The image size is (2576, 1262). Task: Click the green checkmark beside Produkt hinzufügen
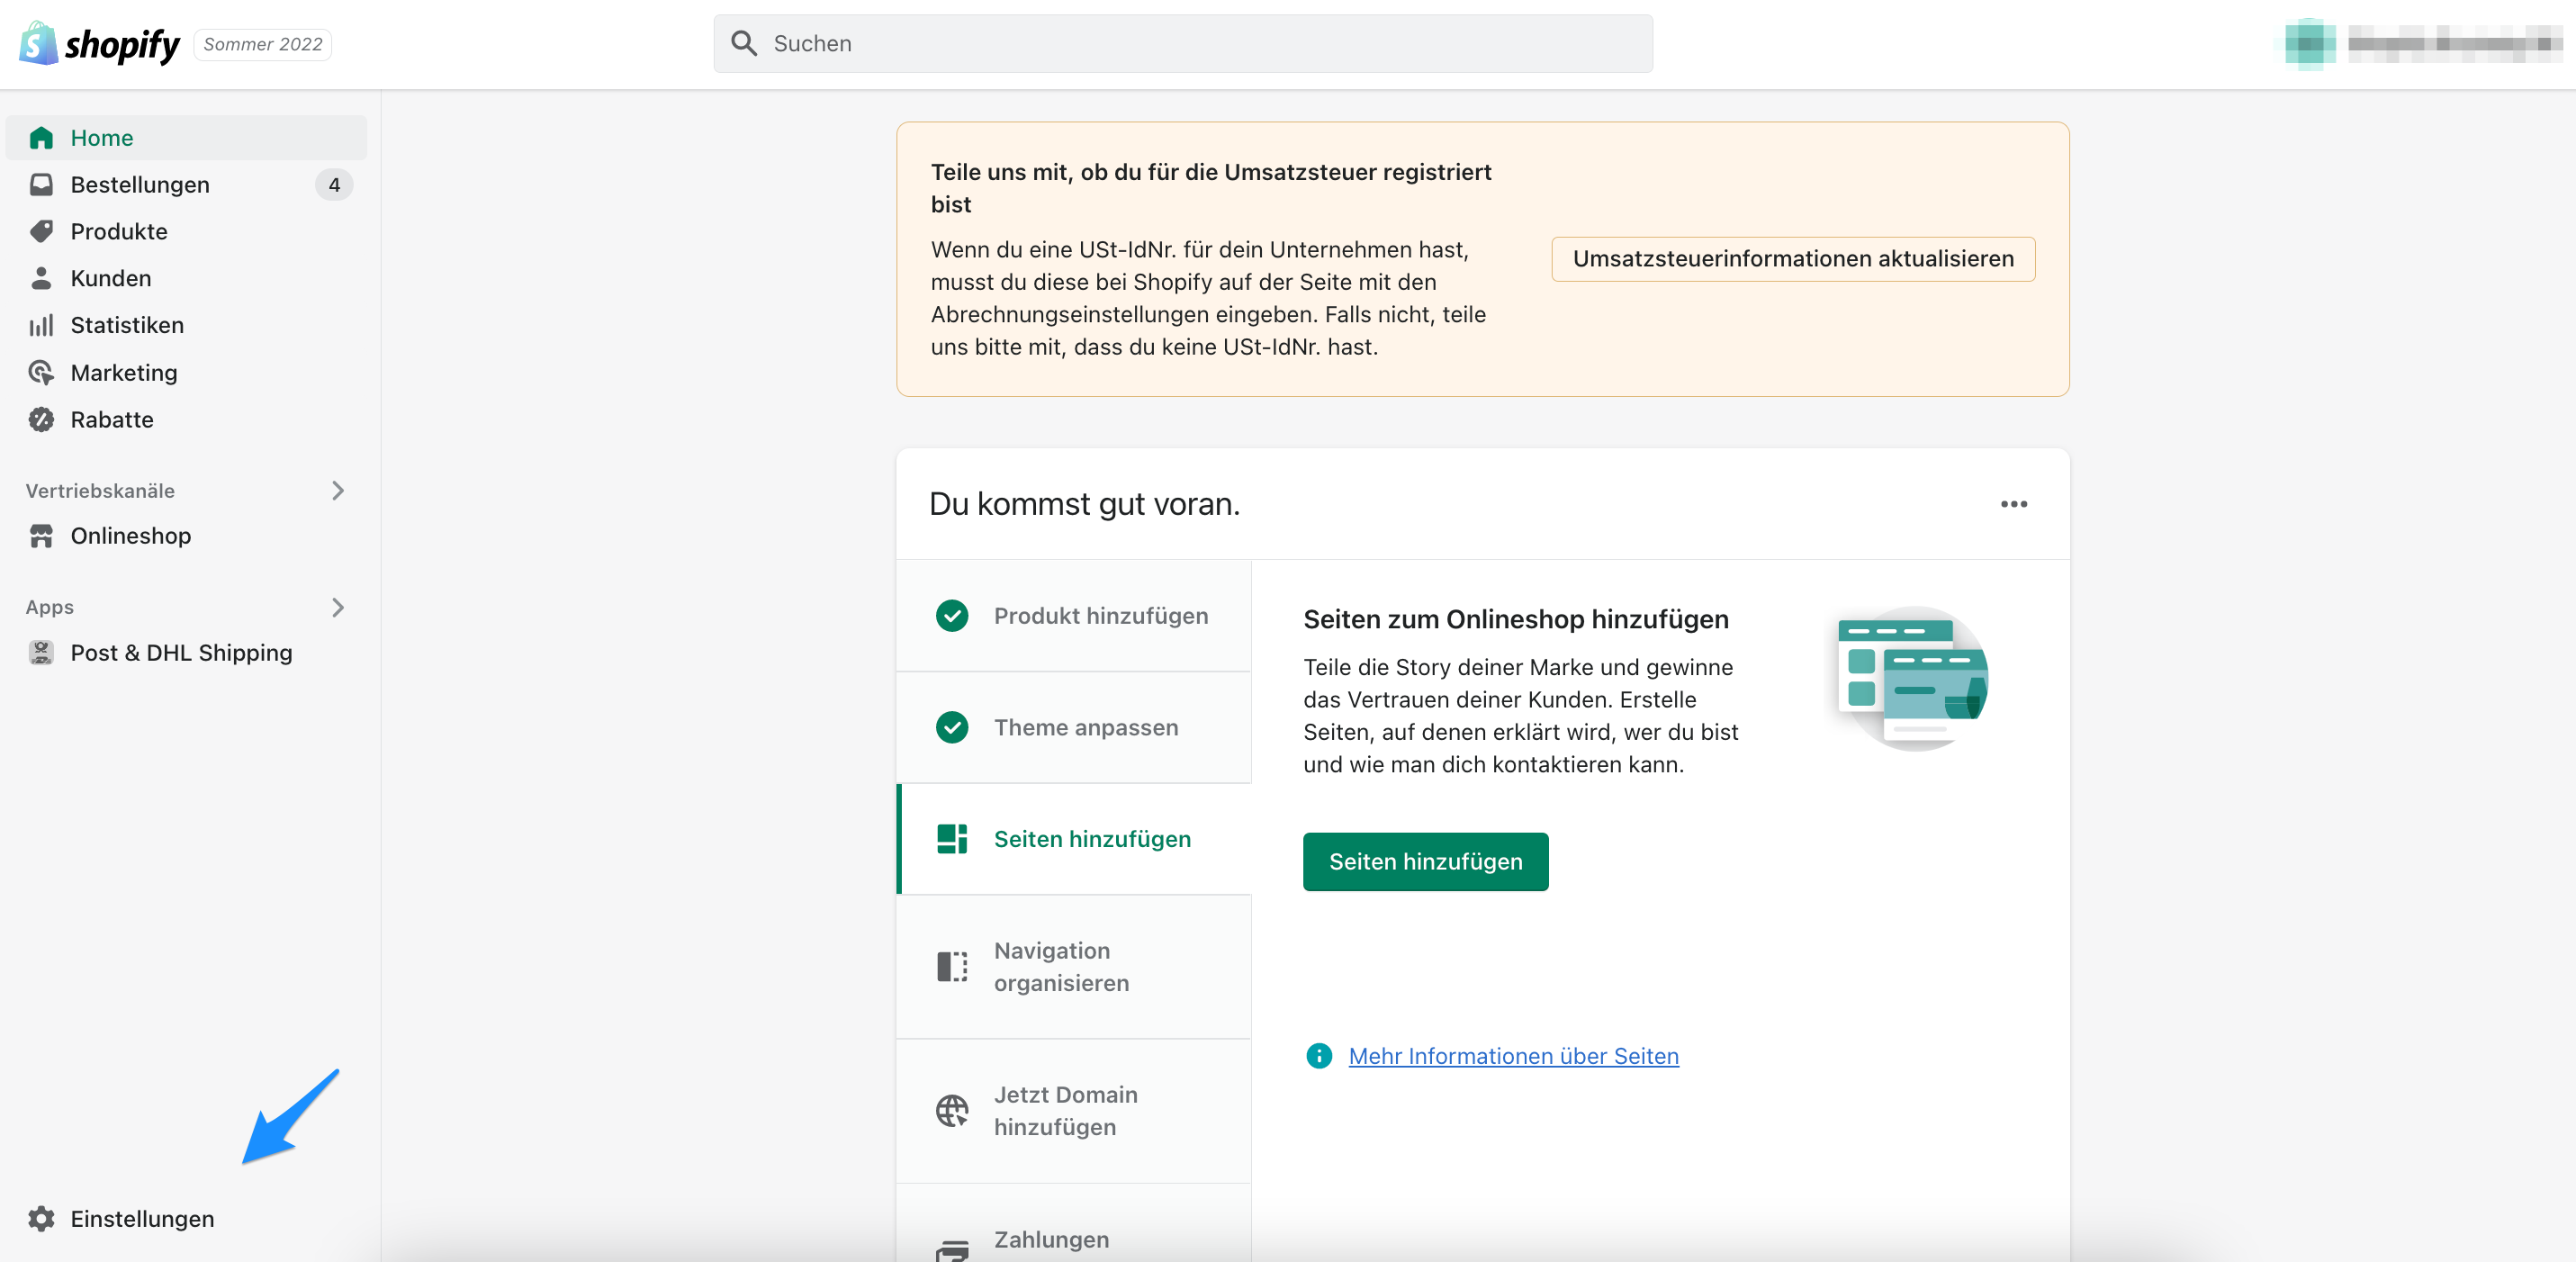pyautogui.click(x=951, y=616)
